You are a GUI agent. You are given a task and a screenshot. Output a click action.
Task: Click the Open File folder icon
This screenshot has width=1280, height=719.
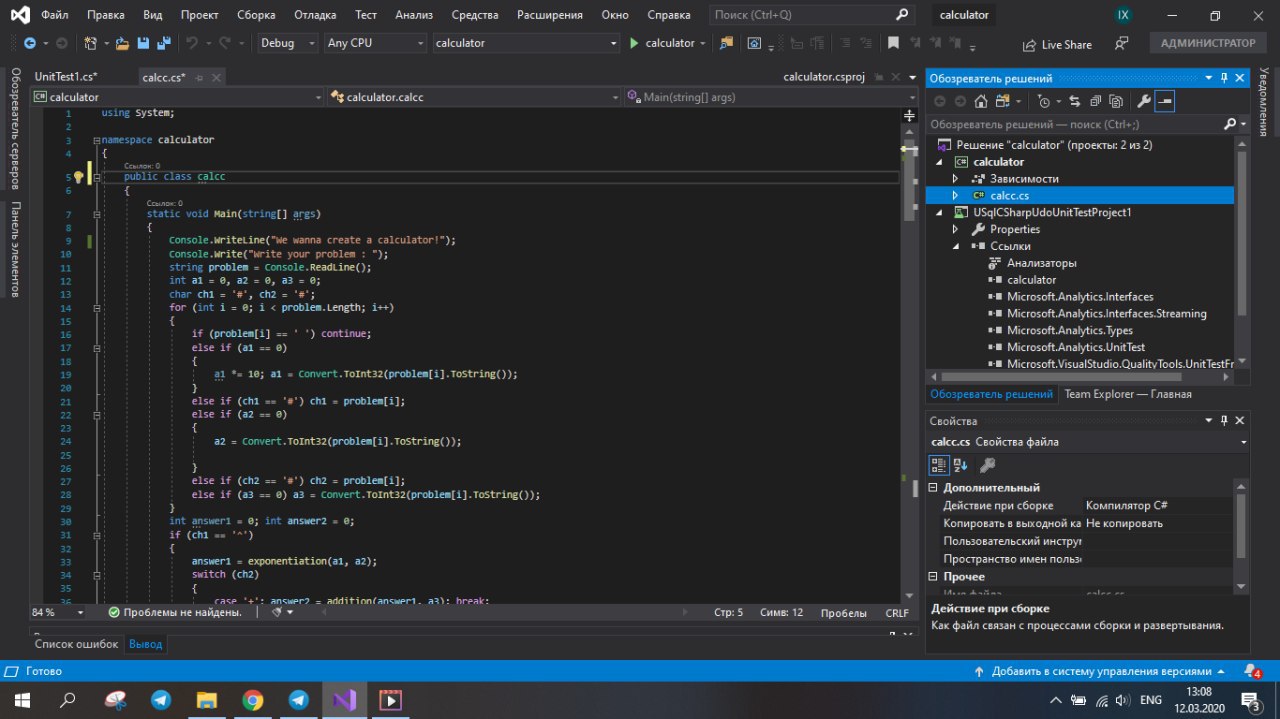(122, 43)
